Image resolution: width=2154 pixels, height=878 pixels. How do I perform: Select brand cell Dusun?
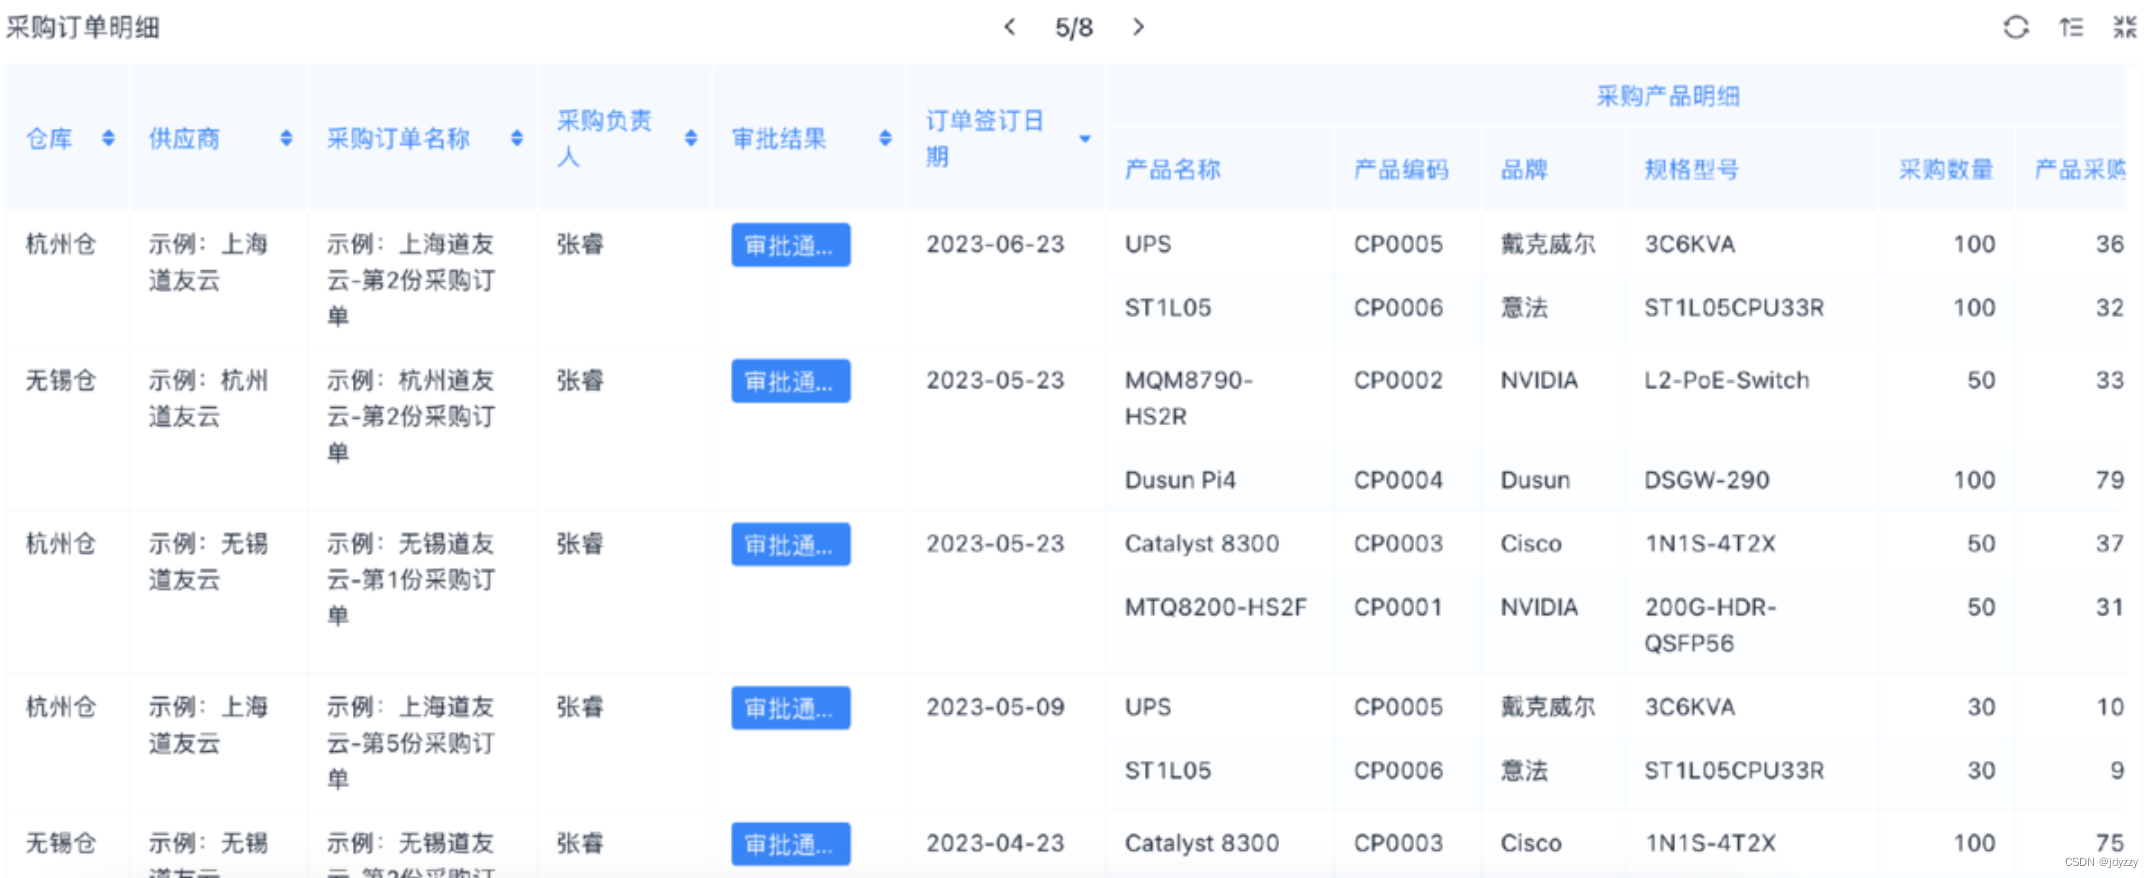(1535, 480)
